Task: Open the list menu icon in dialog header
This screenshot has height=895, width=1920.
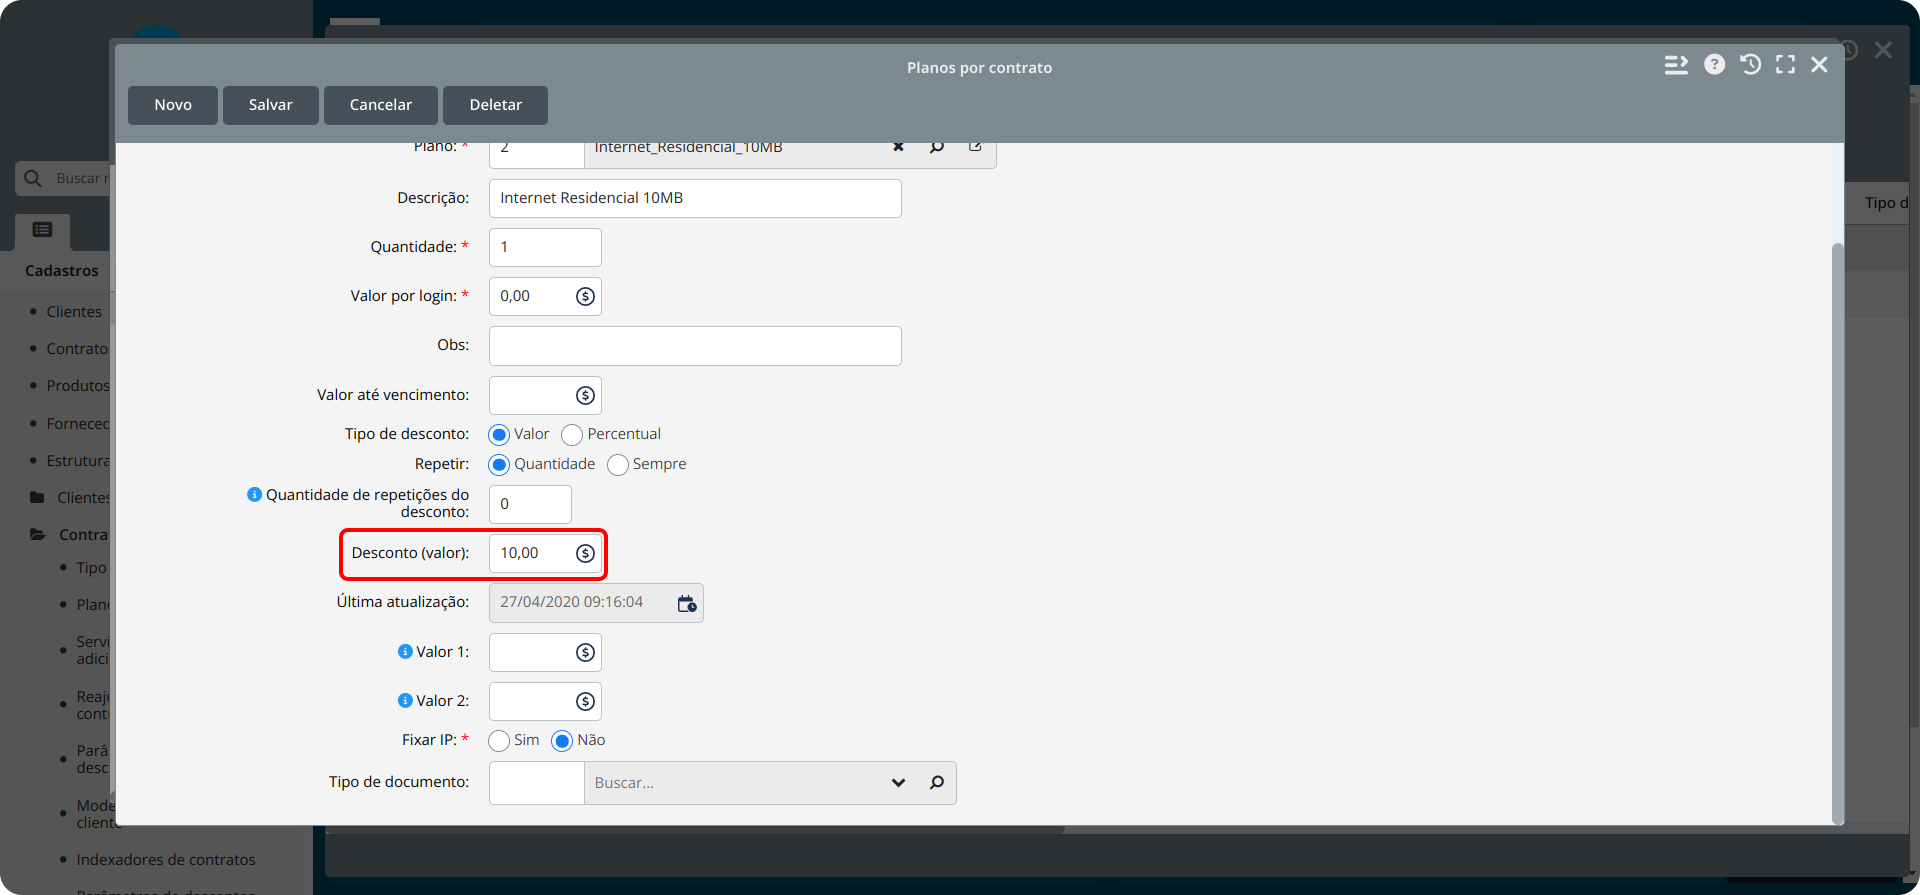Action: click(x=1676, y=65)
